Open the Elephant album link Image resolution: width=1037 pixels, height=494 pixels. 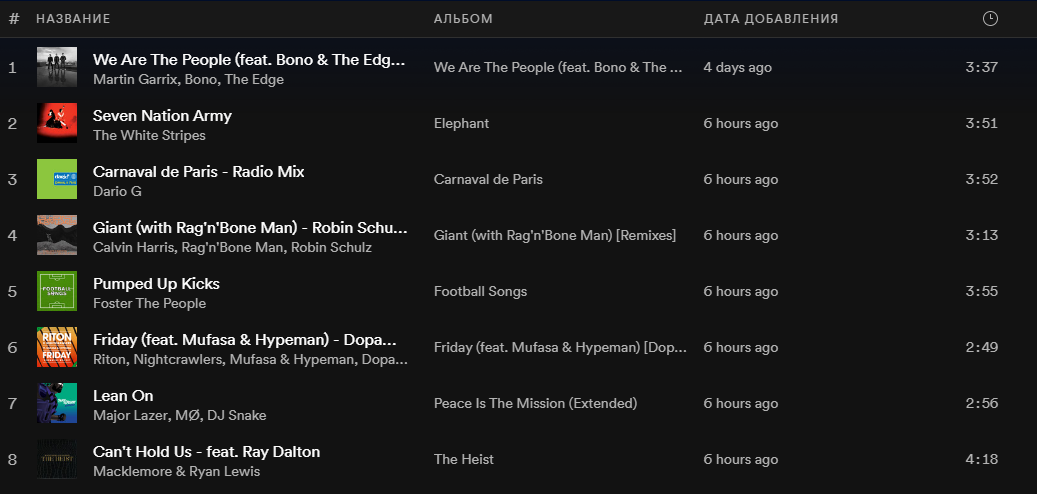coord(462,124)
